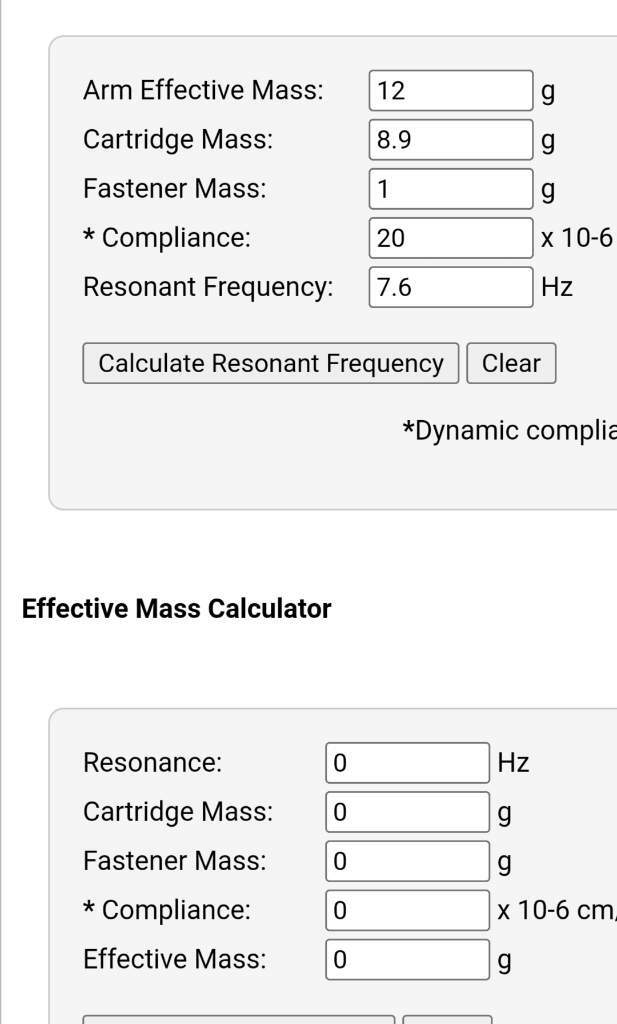Select the Cartridge Mass field containing 8.9
617x1024 pixels.
[451, 140]
